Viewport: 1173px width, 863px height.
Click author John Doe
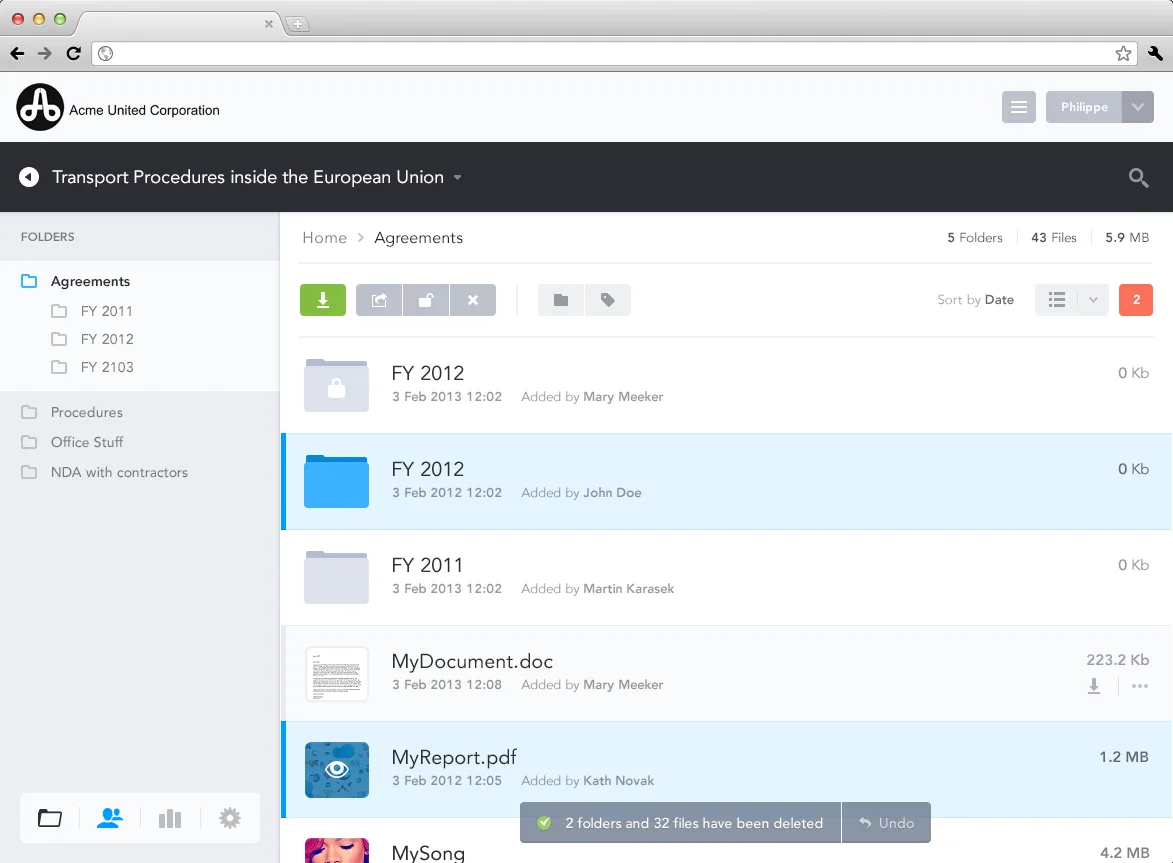click(x=612, y=493)
